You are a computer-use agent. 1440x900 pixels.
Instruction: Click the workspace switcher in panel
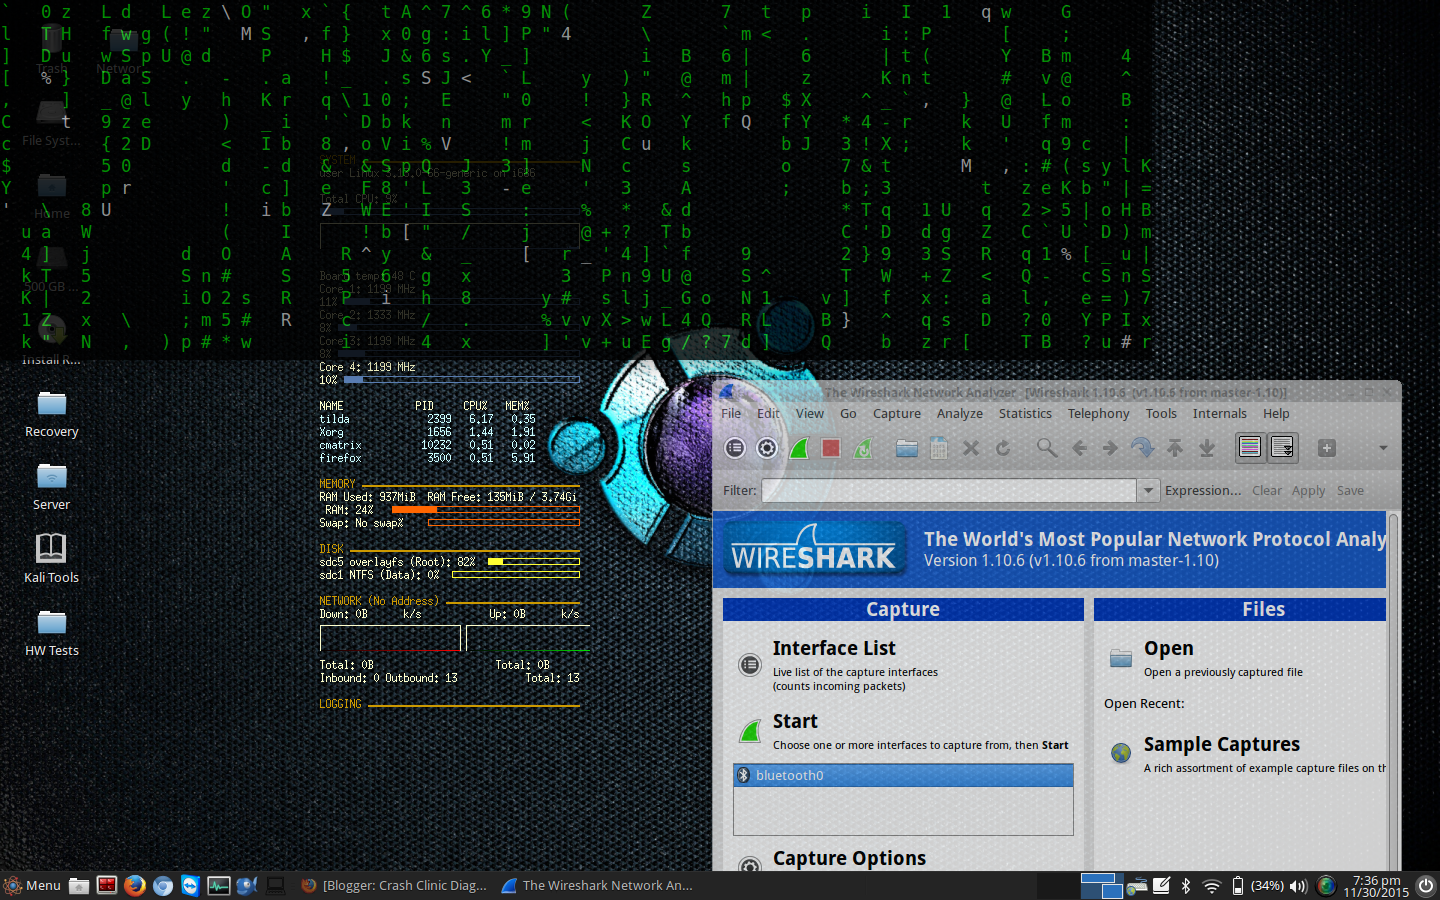click(1101, 885)
